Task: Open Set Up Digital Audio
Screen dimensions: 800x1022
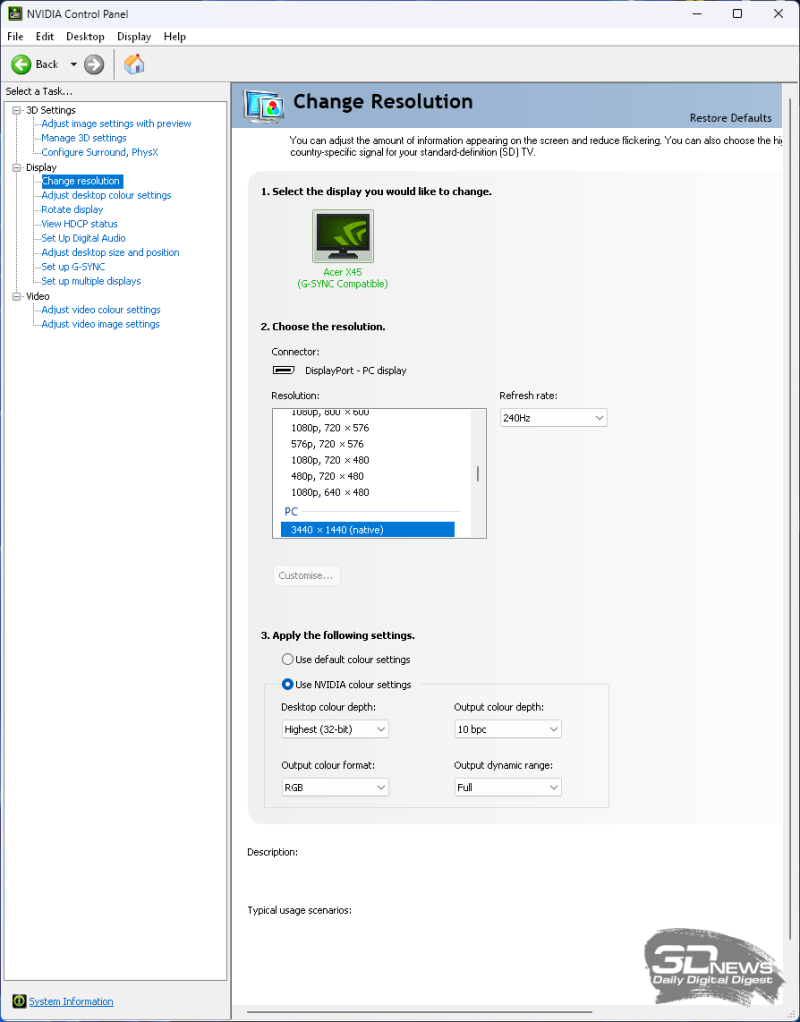Action: pyautogui.click(x=83, y=238)
